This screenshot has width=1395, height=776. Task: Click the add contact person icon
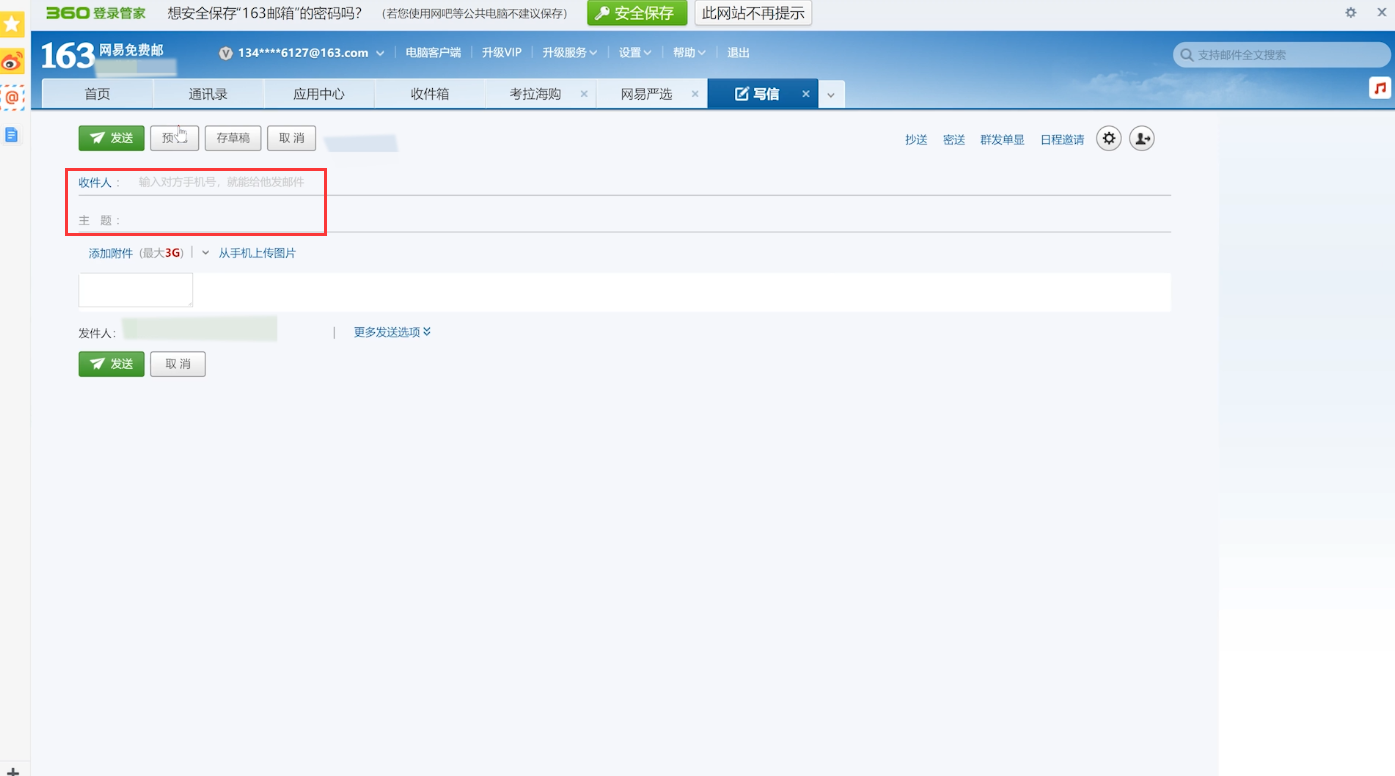pyautogui.click(x=1142, y=139)
